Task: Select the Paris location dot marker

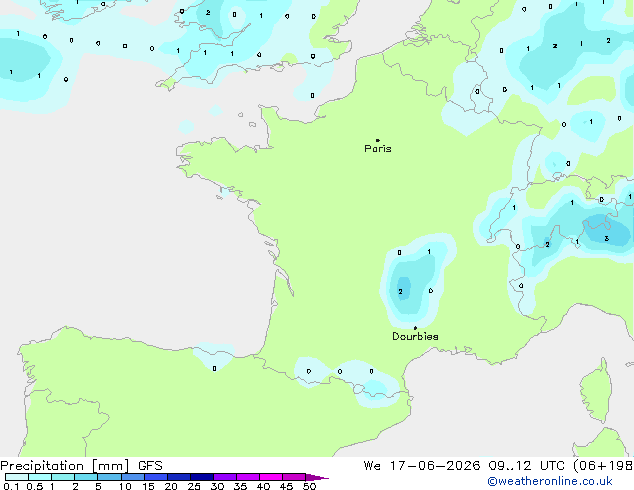Action: (x=378, y=140)
